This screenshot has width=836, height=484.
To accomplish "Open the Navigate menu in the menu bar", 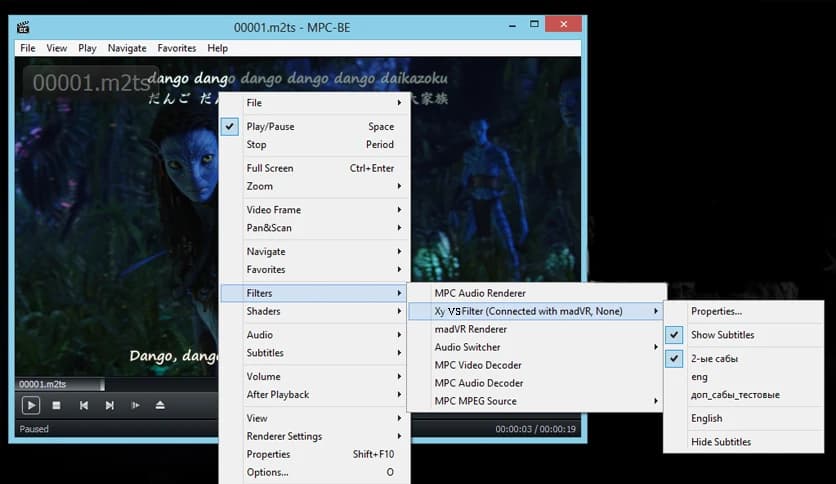I will [127, 48].
